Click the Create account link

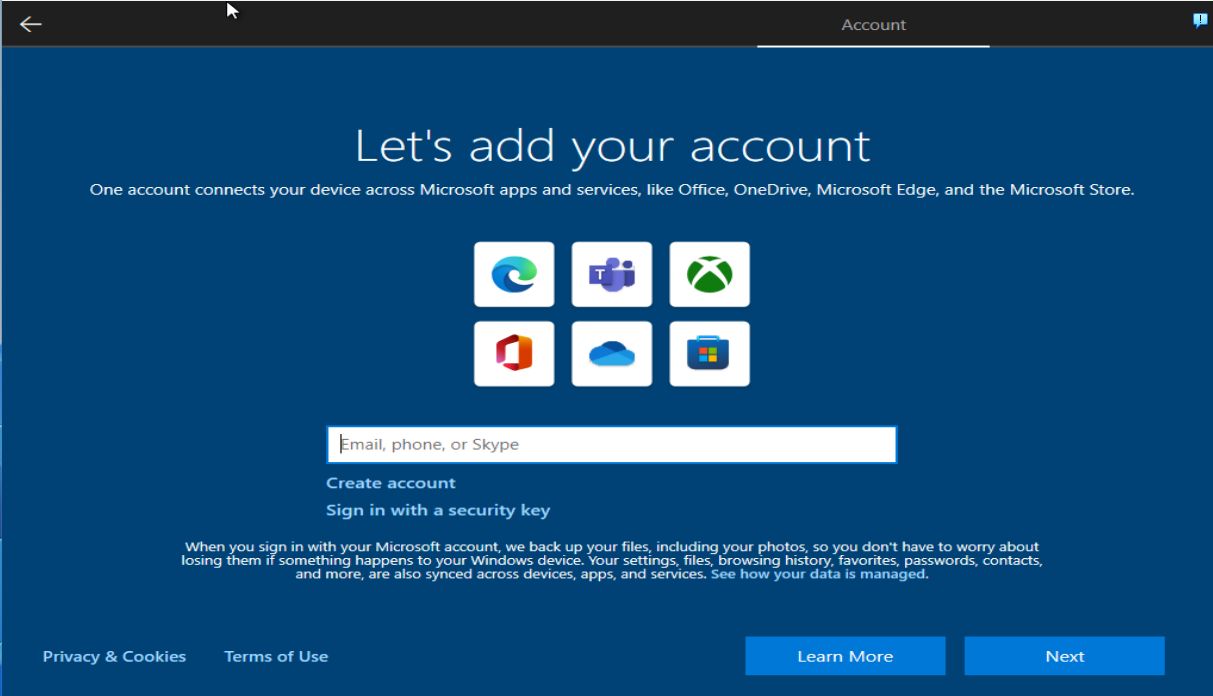[x=390, y=483]
